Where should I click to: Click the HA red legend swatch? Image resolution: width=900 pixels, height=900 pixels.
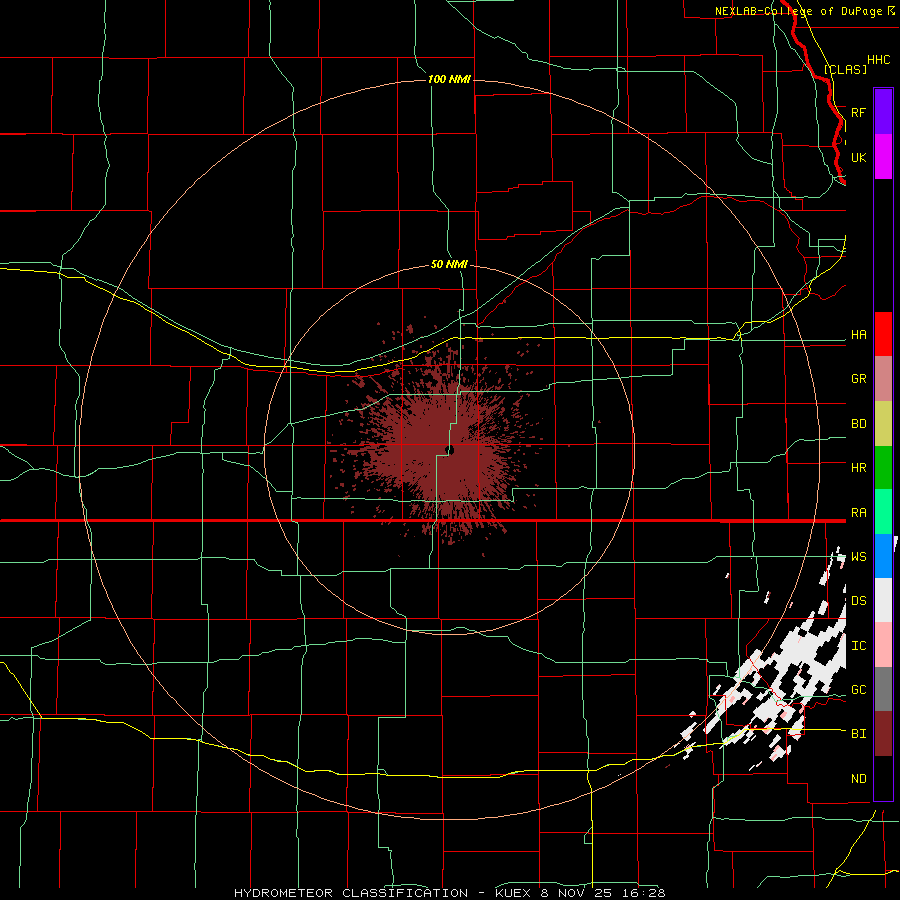click(883, 334)
